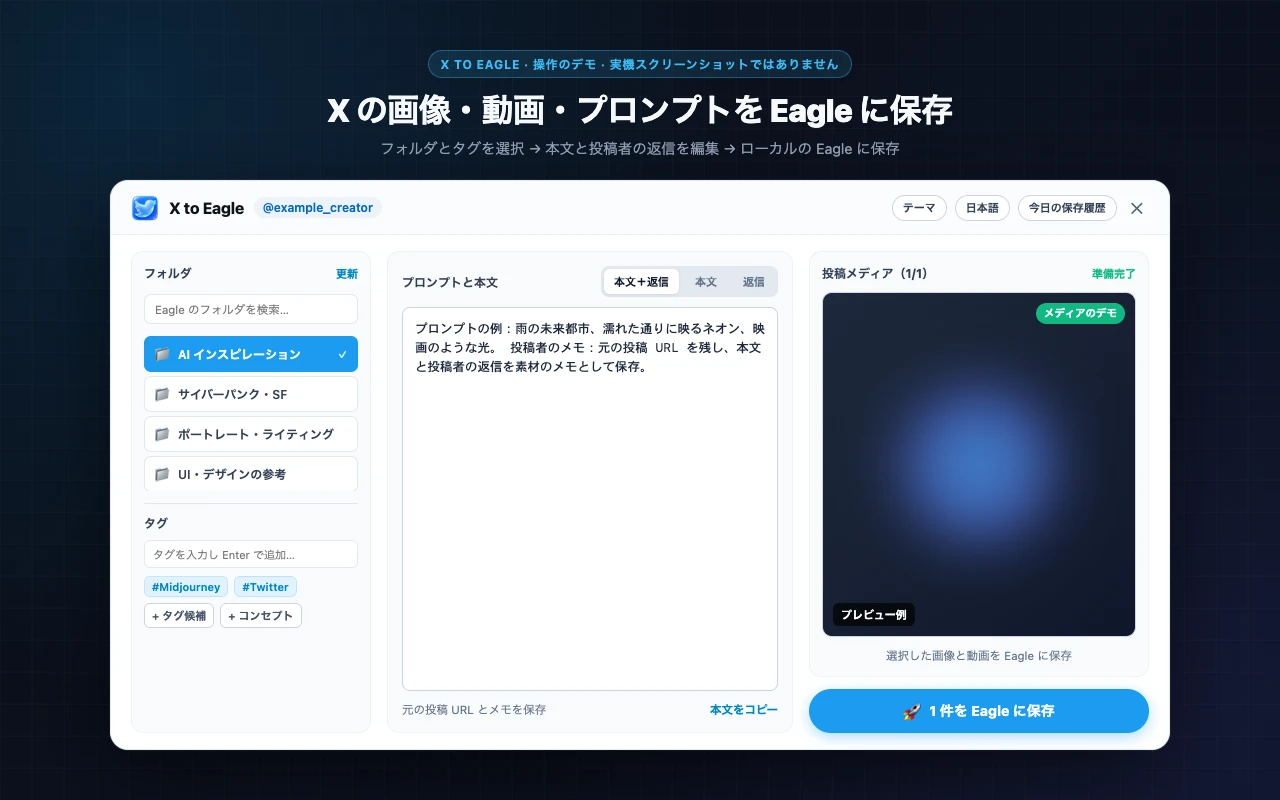Open the テーマ theme selector

click(919, 208)
